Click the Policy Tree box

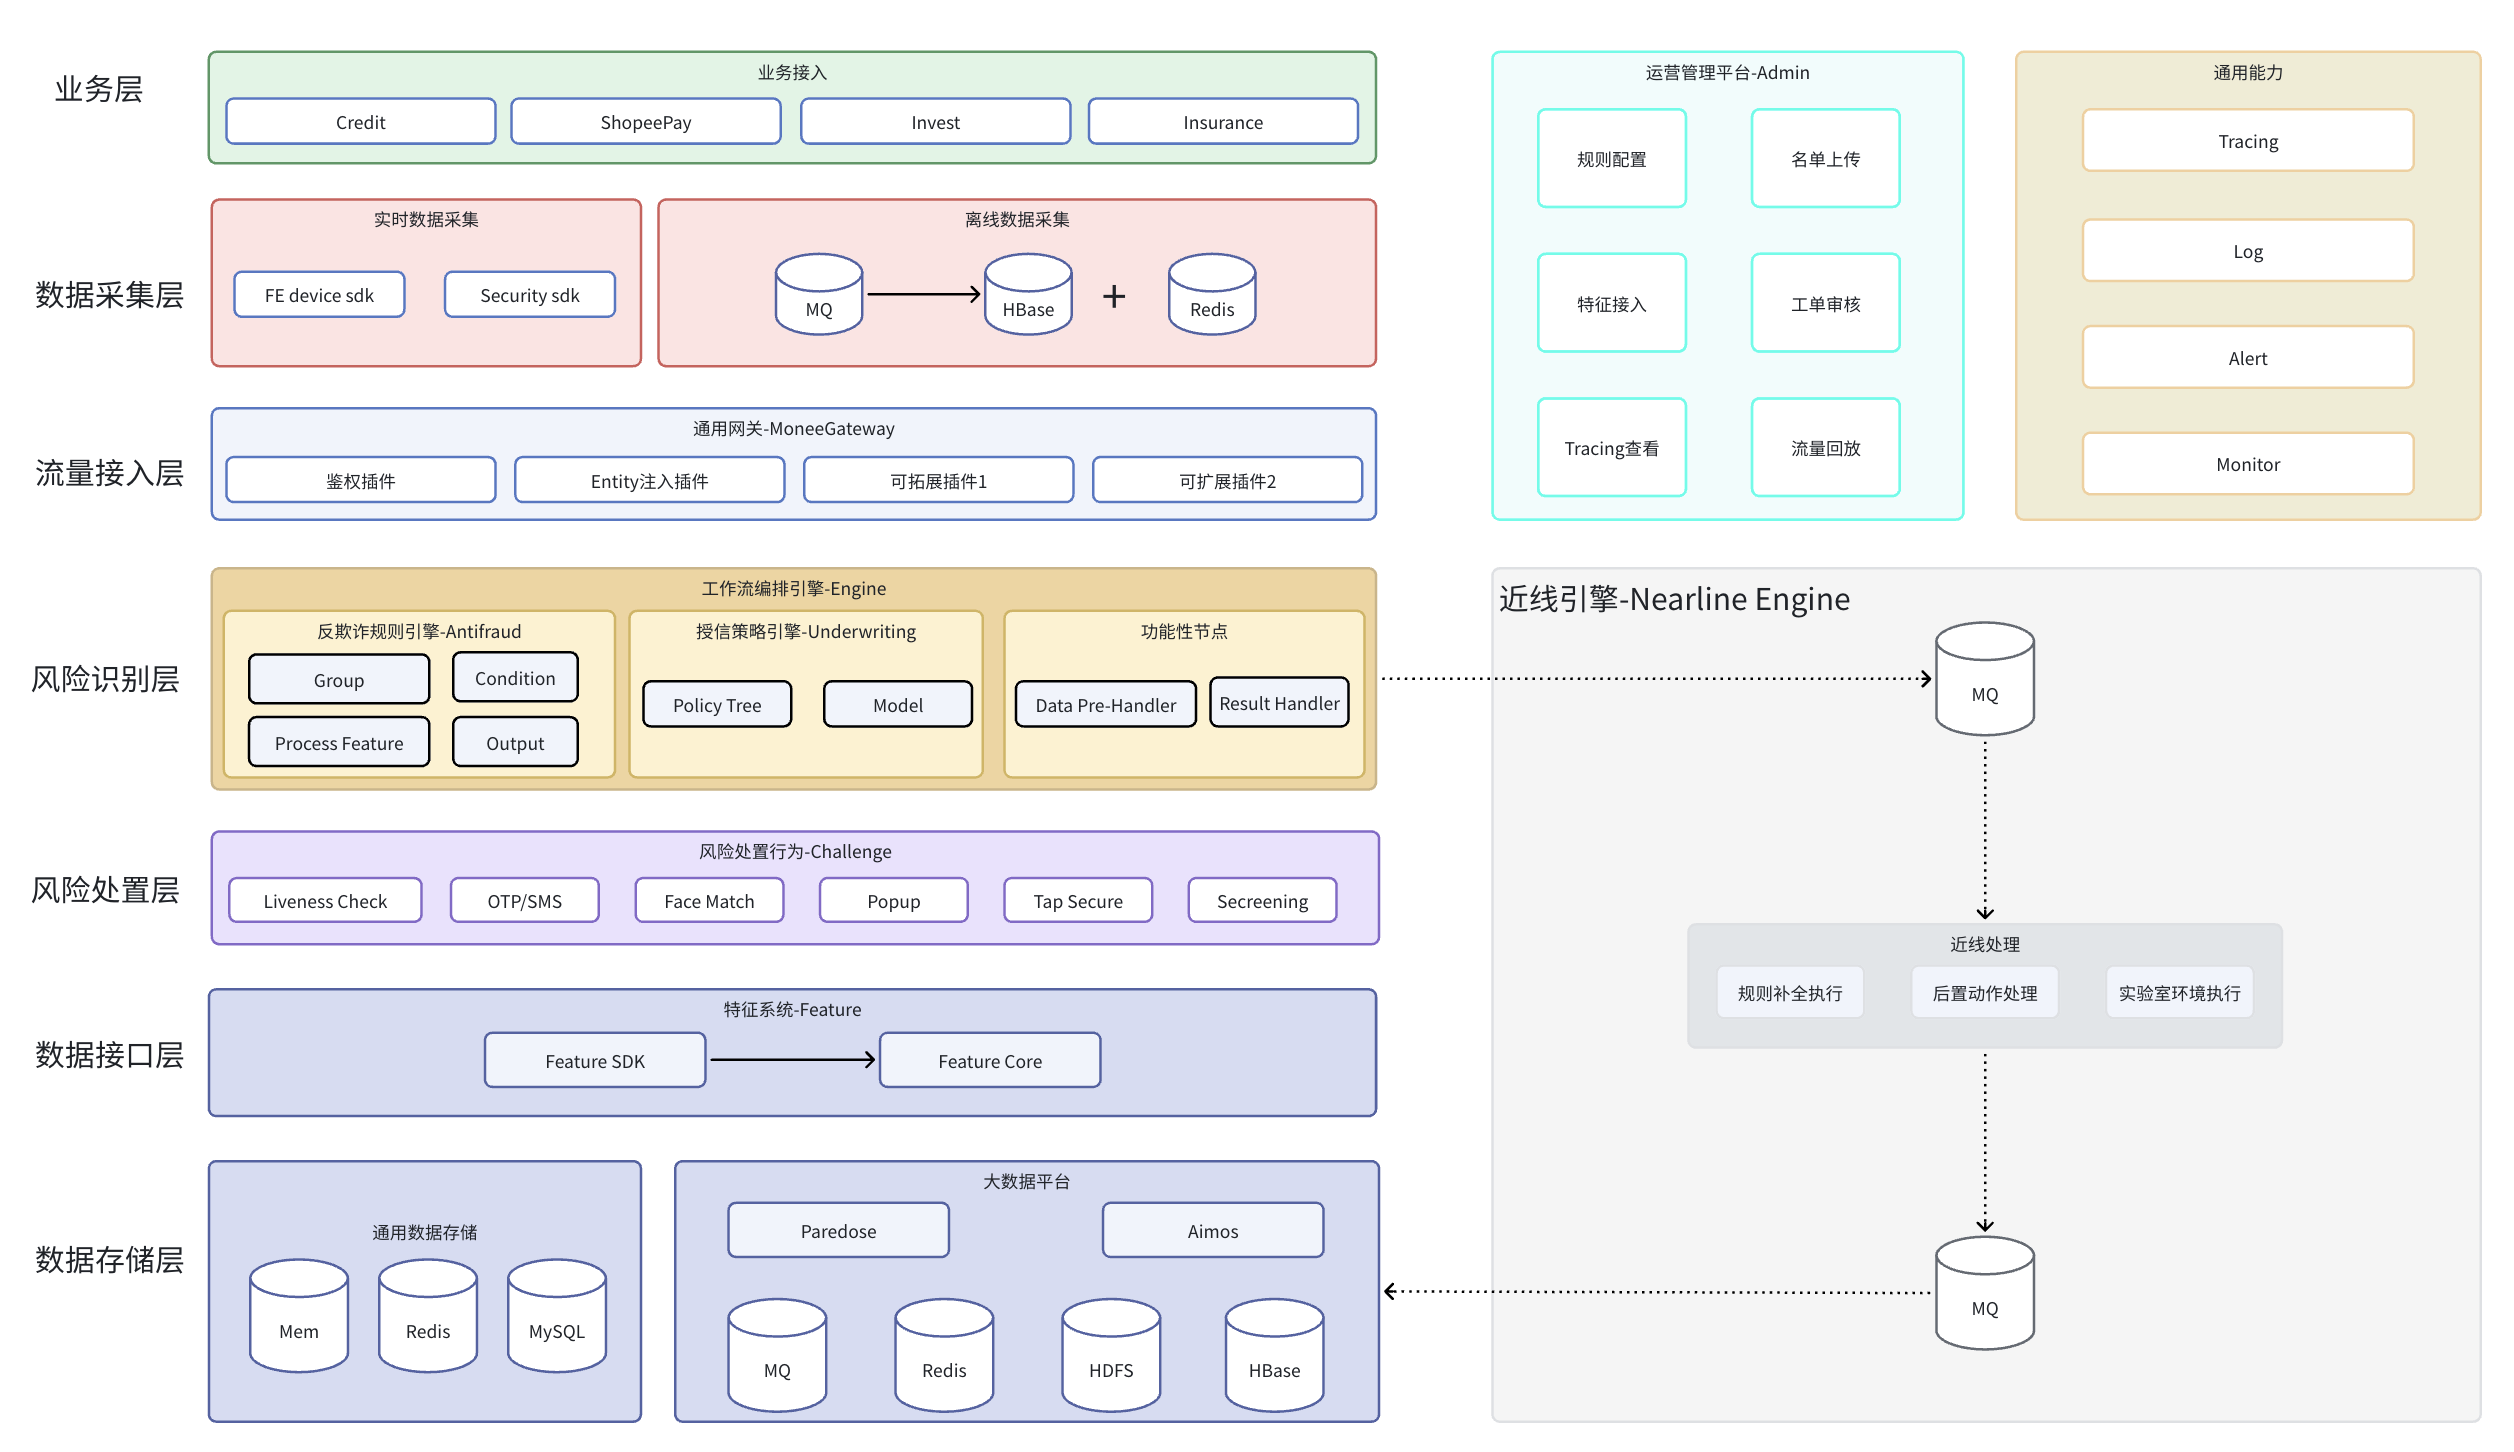pyautogui.click(x=717, y=705)
